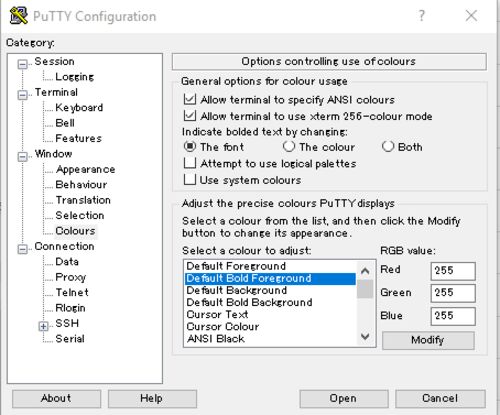The width and height of the screenshot is (500, 415).
Task: Click the Help button
Action: pos(152,399)
